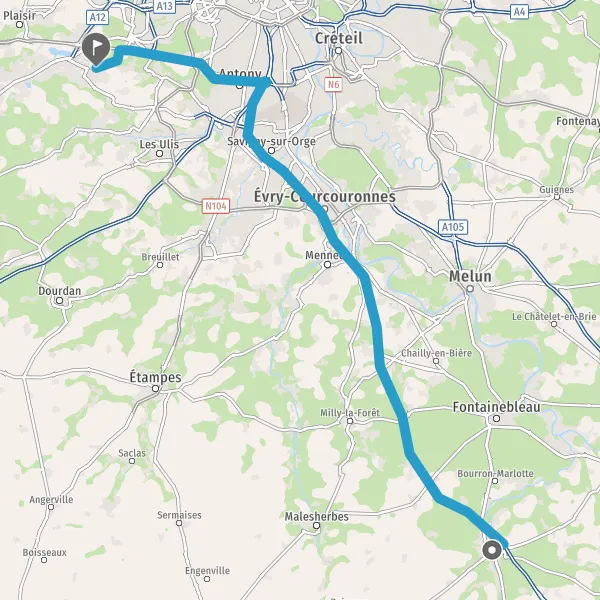The image size is (600, 600).
Task: Click the Chailly-en-Bière label
Action: pyautogui.click(x=436, y=353)
